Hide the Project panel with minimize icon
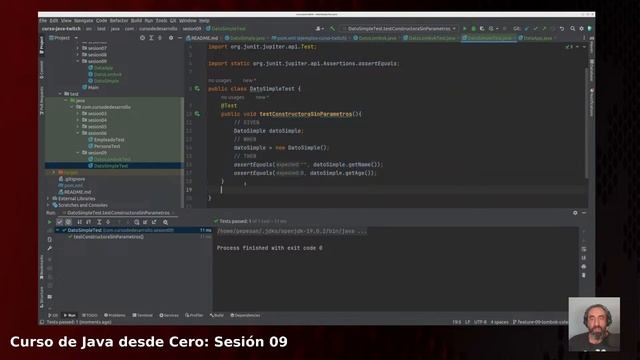Viewport: 640px width, 360px height. click(180, 38)
